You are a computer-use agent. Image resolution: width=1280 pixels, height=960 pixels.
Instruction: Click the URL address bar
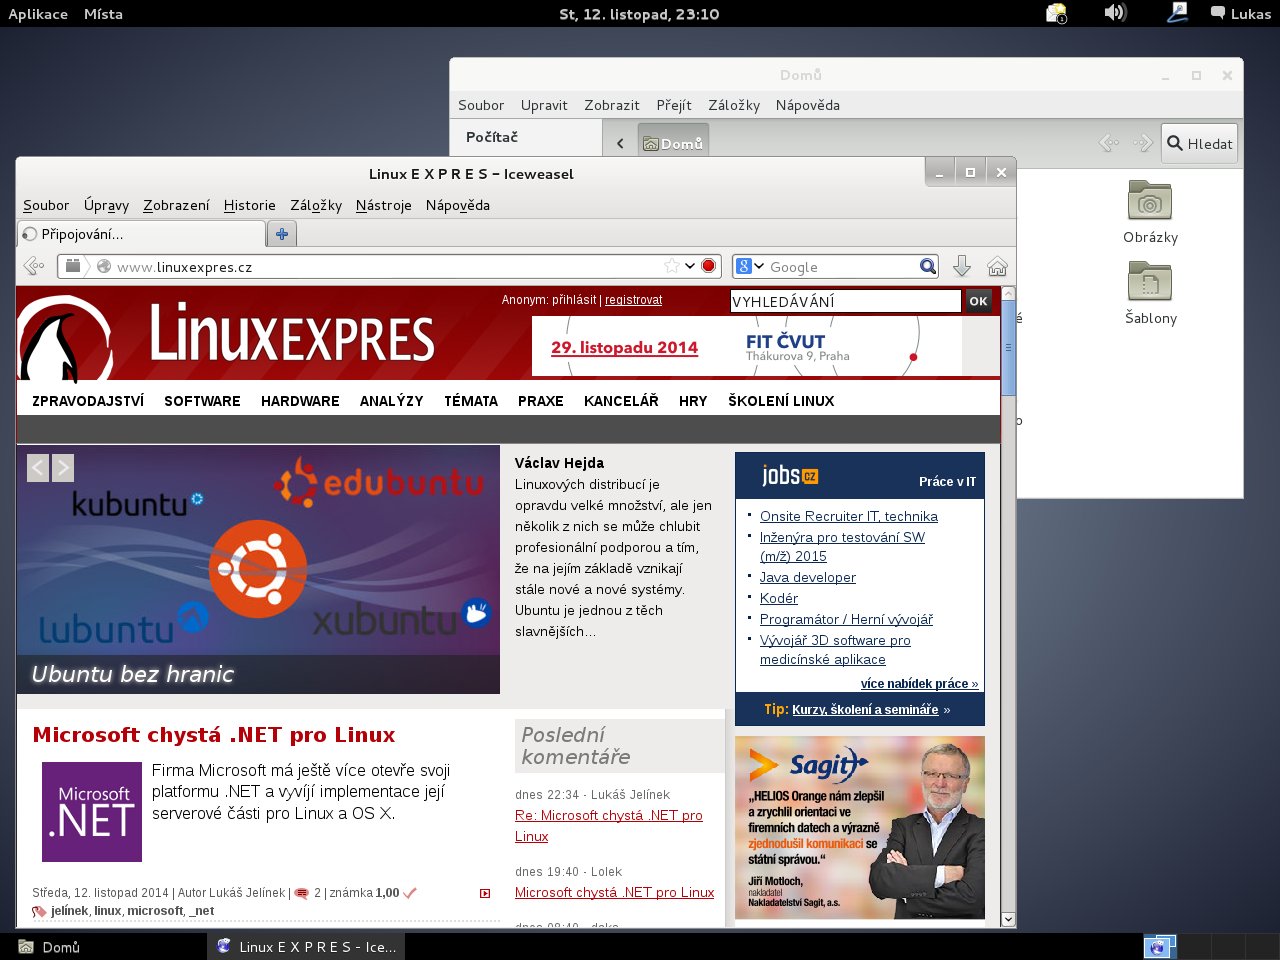(x=388, y=266)
